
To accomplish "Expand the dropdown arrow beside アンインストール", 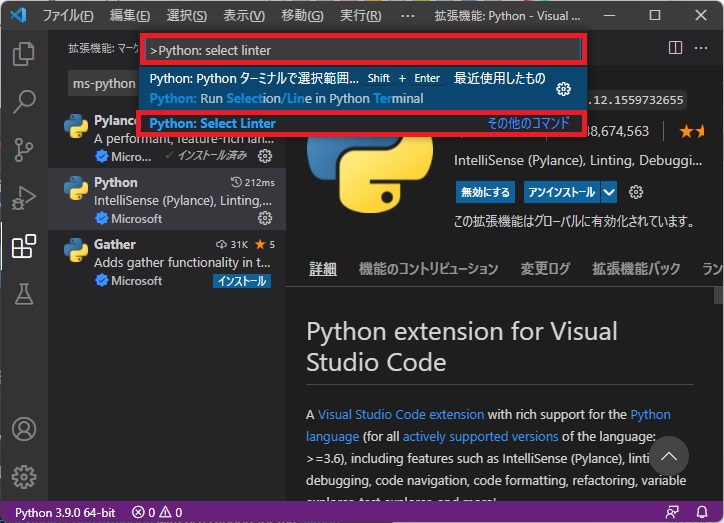I will (609, 192).
